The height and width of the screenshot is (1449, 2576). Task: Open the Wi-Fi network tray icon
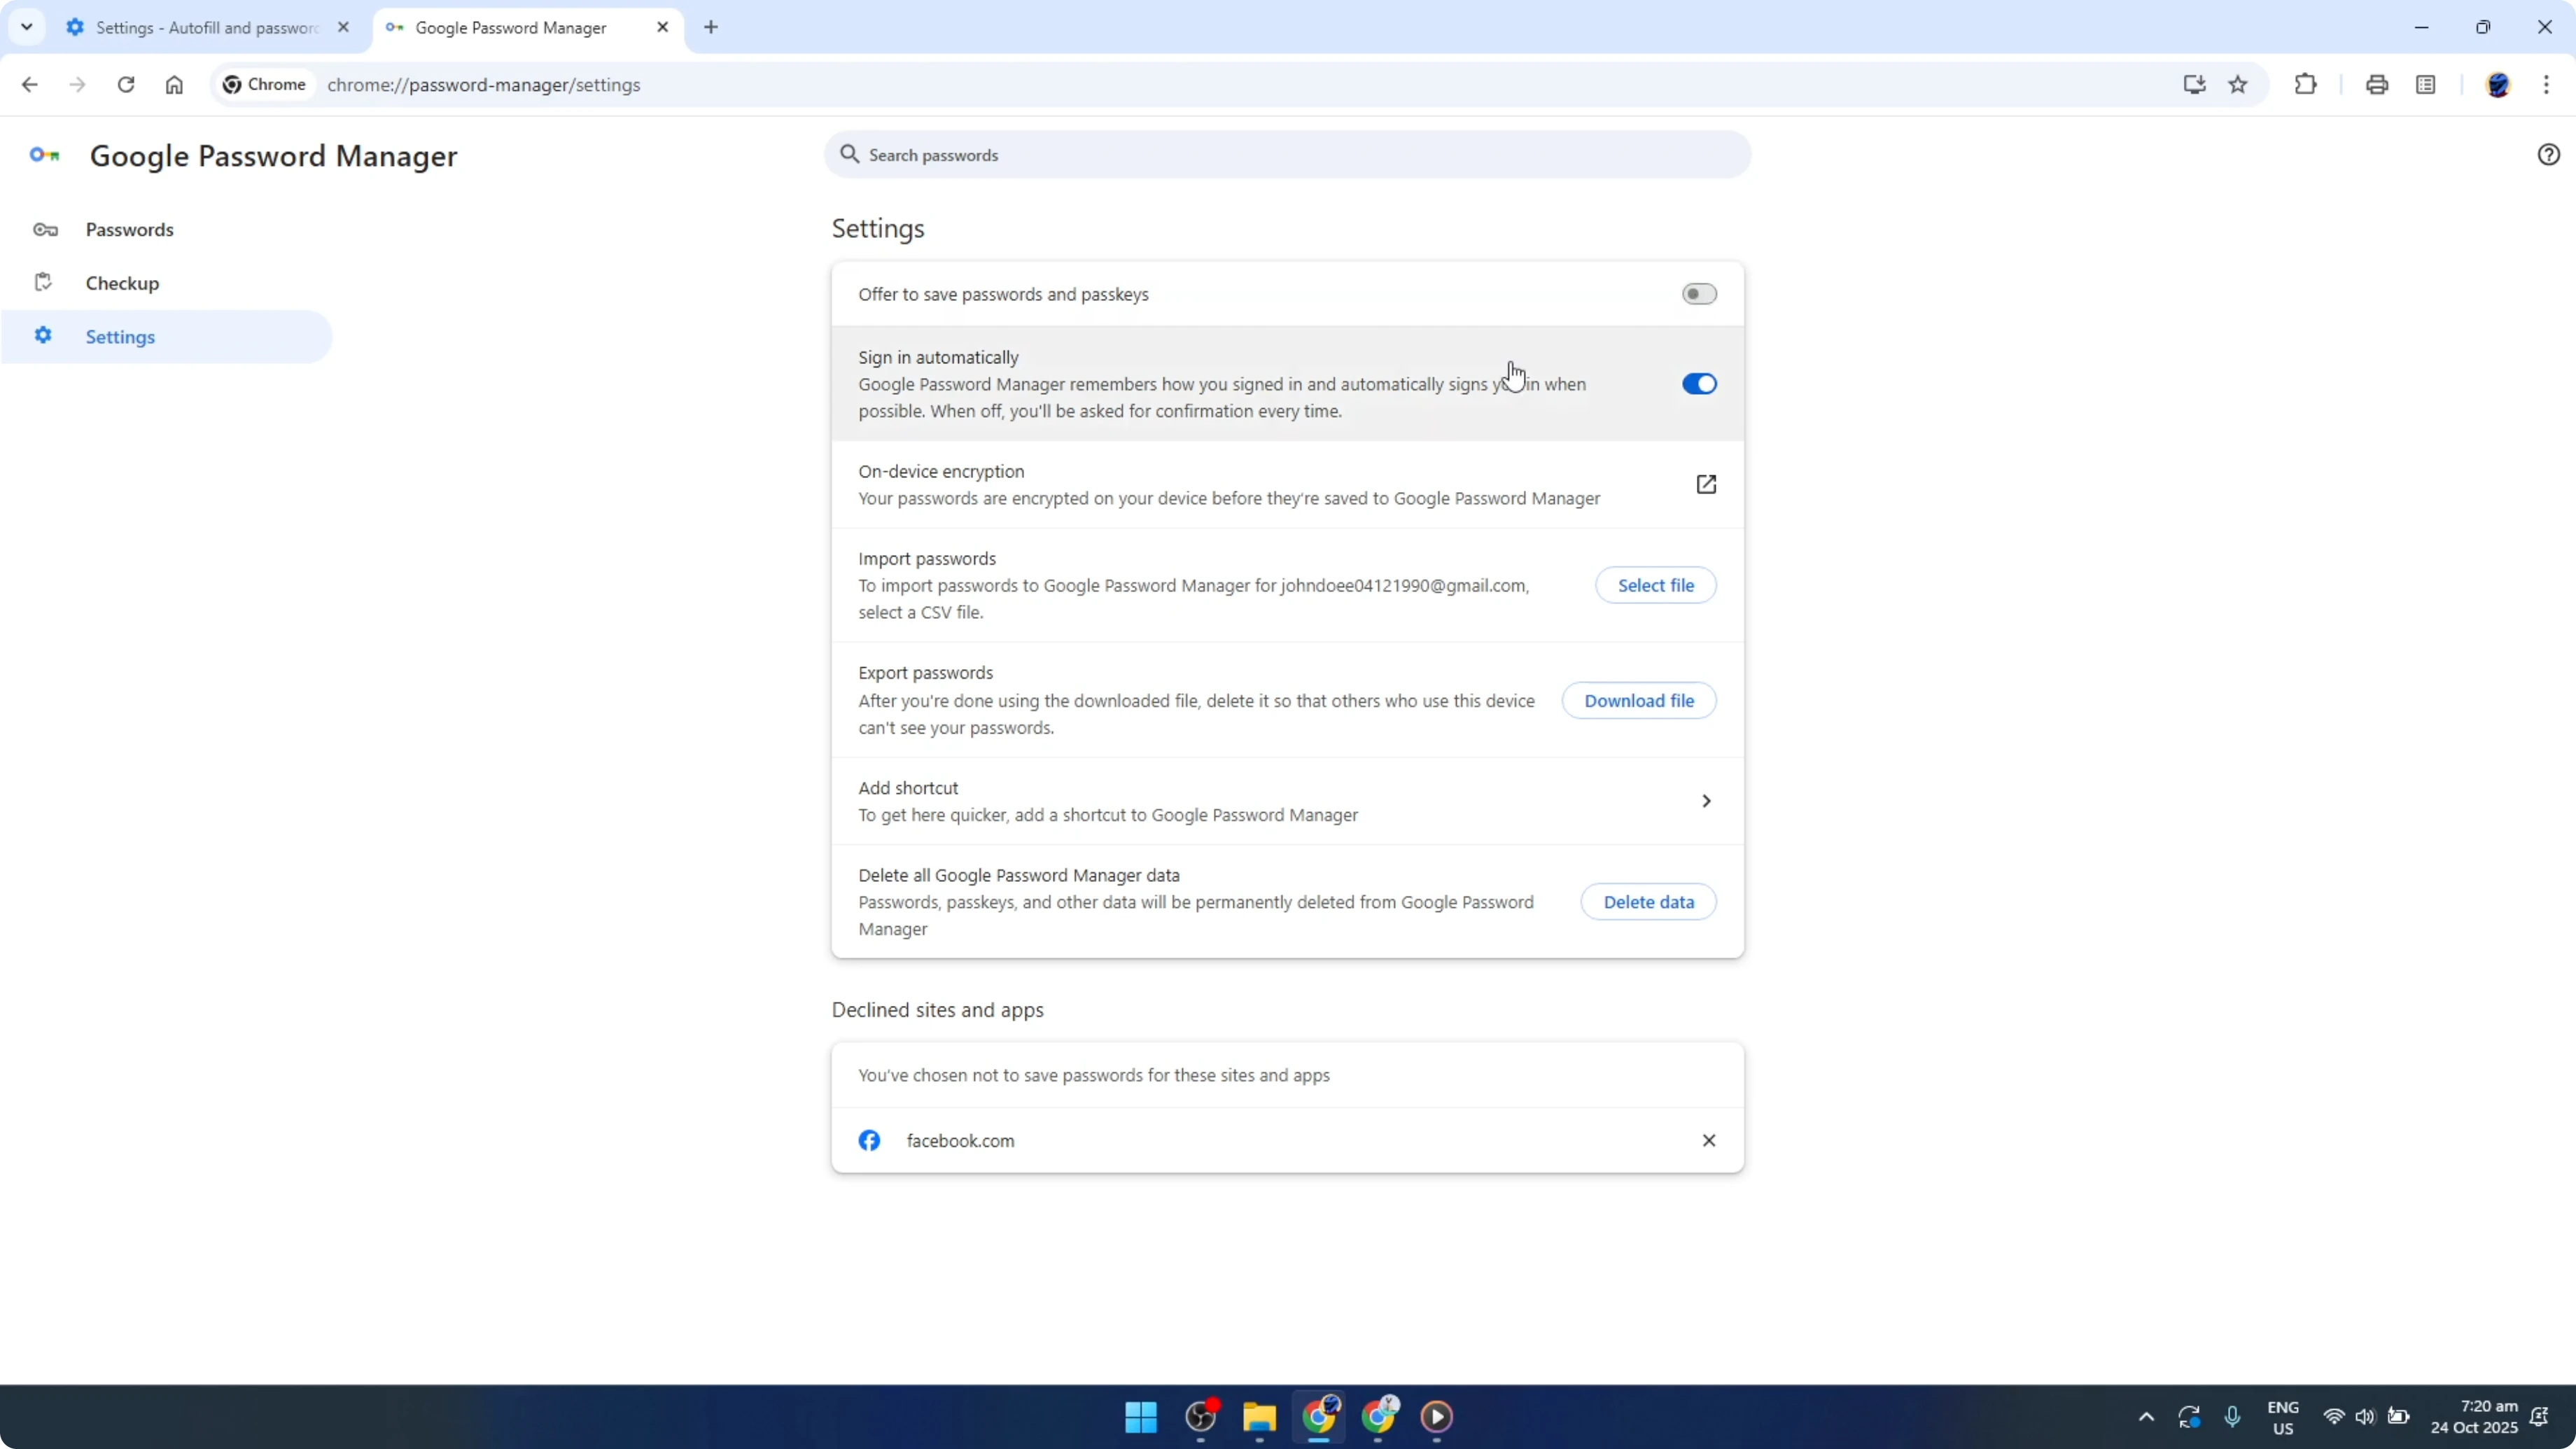(x=2334, y=1416)
